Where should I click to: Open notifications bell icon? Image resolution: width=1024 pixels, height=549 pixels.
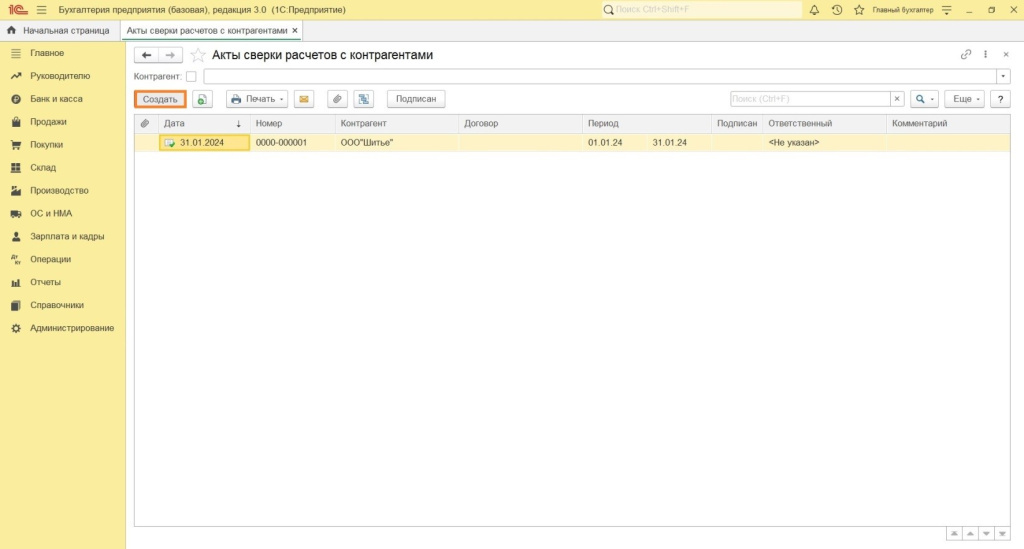pos(814,10)
